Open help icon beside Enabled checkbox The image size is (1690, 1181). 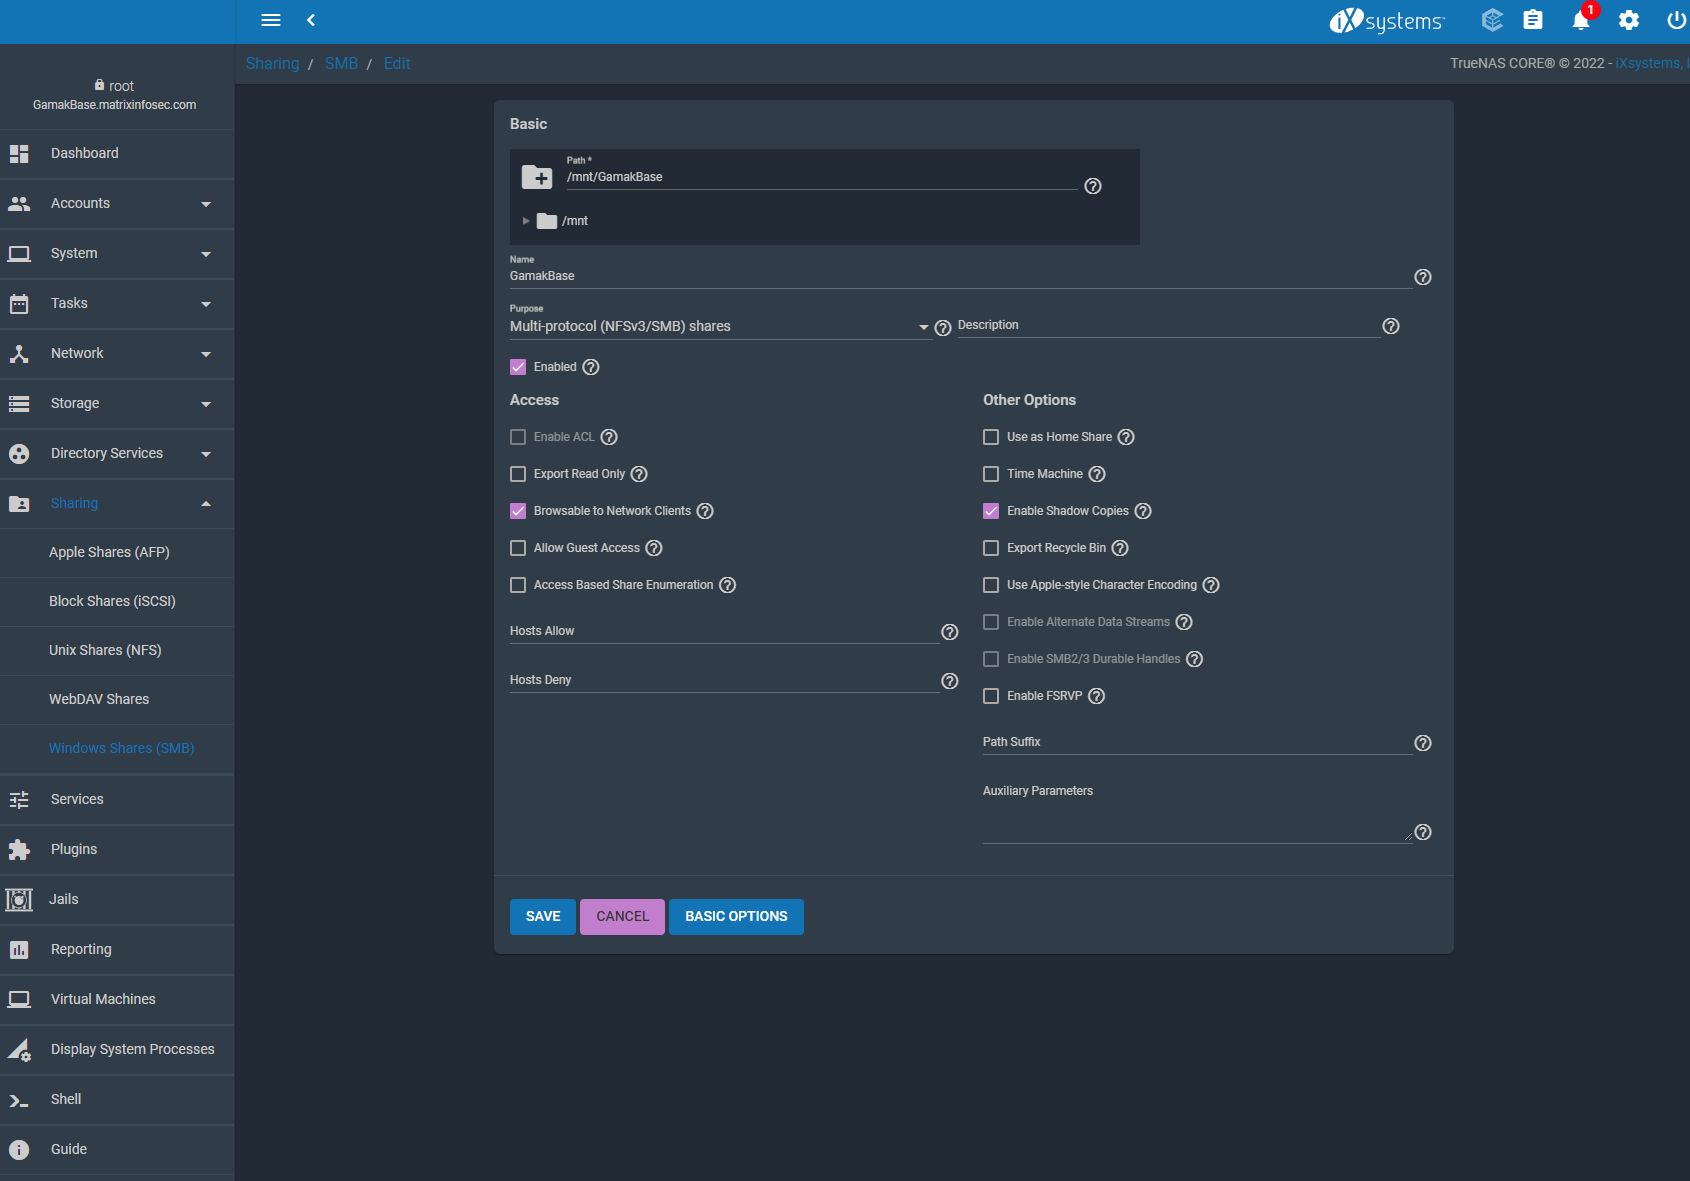pyautogui.click(x=591, y=367)
